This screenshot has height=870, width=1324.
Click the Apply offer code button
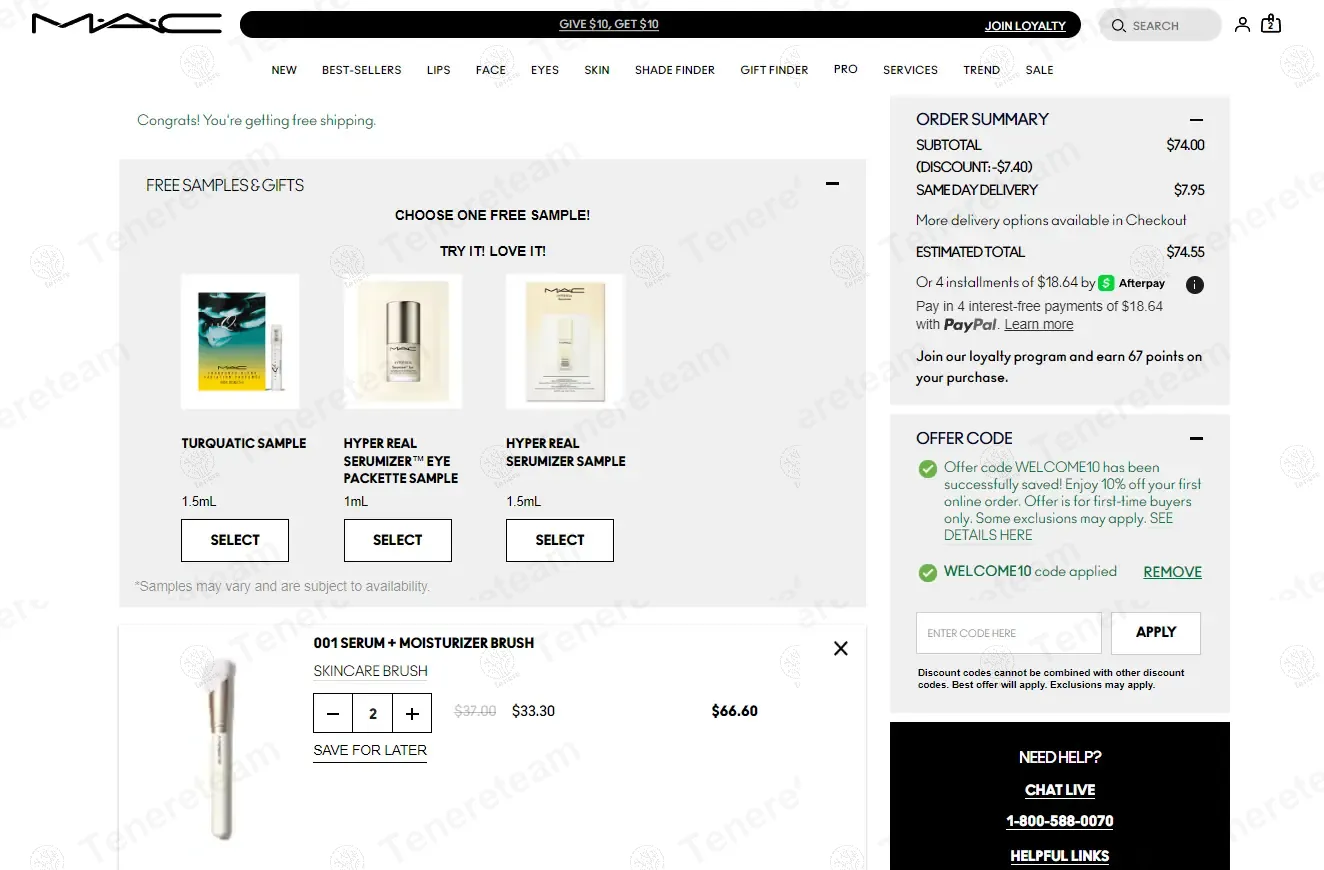pyautogui.click(x=1156, y=633)
